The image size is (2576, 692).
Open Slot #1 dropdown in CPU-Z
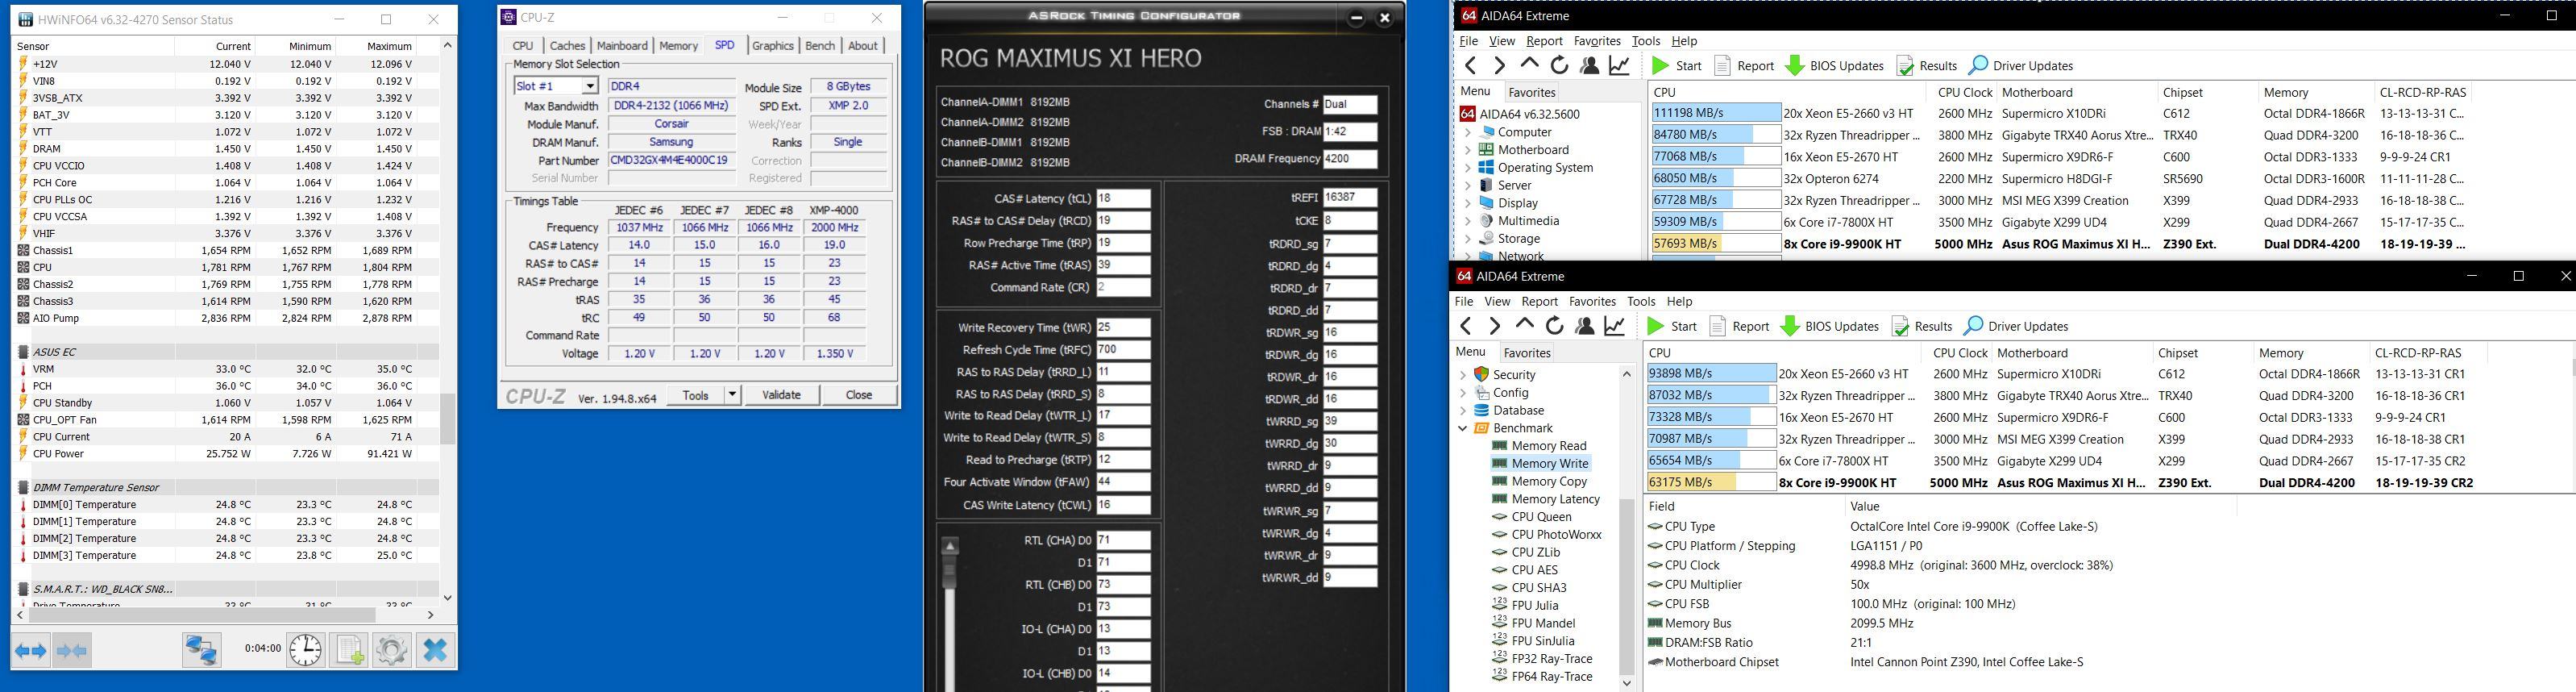590,86
